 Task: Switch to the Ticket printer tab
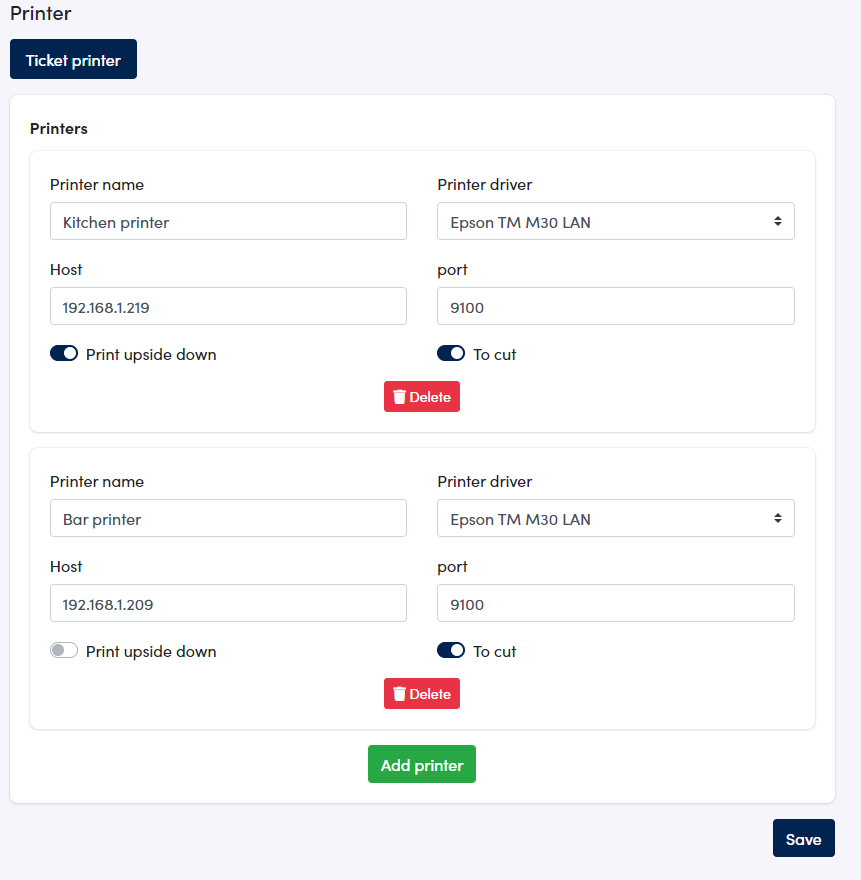pos(74,59)
